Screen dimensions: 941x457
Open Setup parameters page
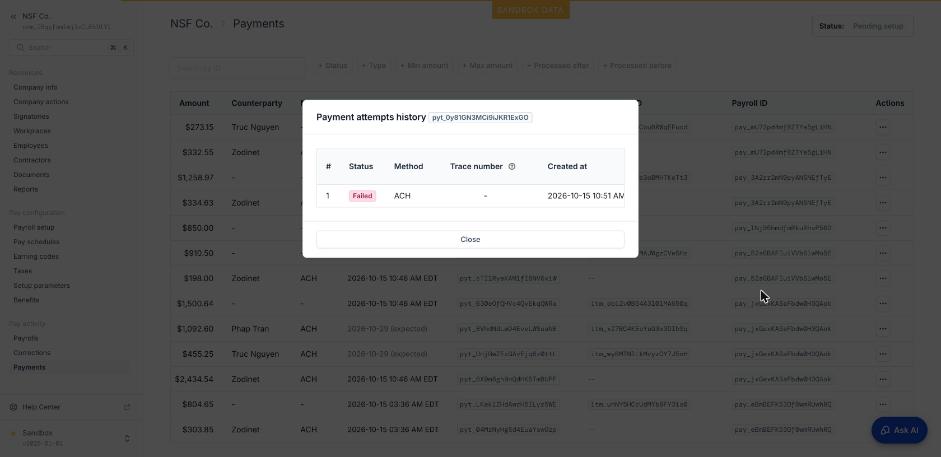coord(41,285)
